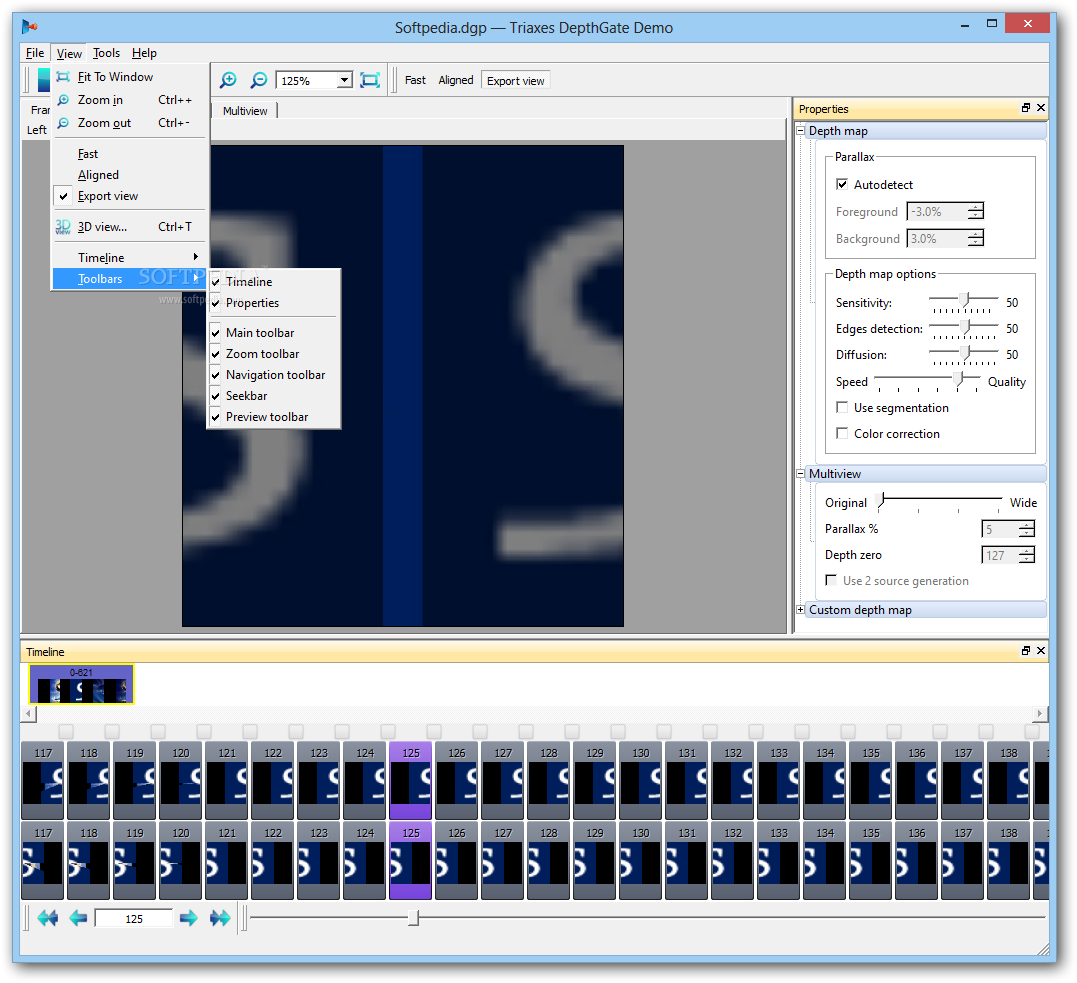
Task: Switch to the Multiview tab
Action: tap(245, 111)
